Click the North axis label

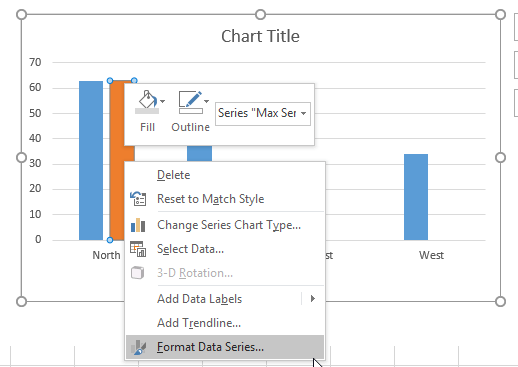coord(106,255)
